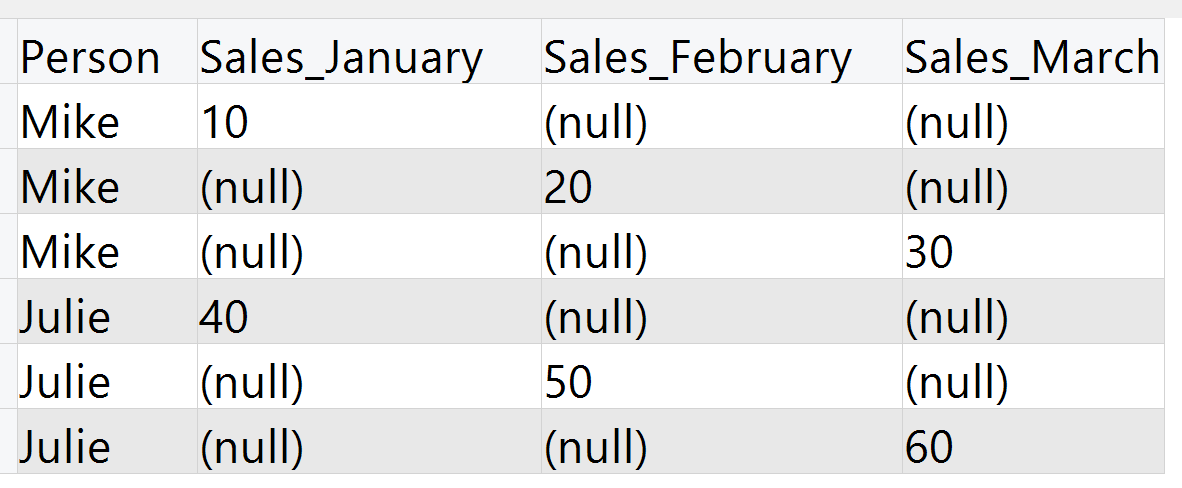Viewport: 1182px width, 488px height.
Task: Click the cell with value 50
Action: [x=721, y=376]
